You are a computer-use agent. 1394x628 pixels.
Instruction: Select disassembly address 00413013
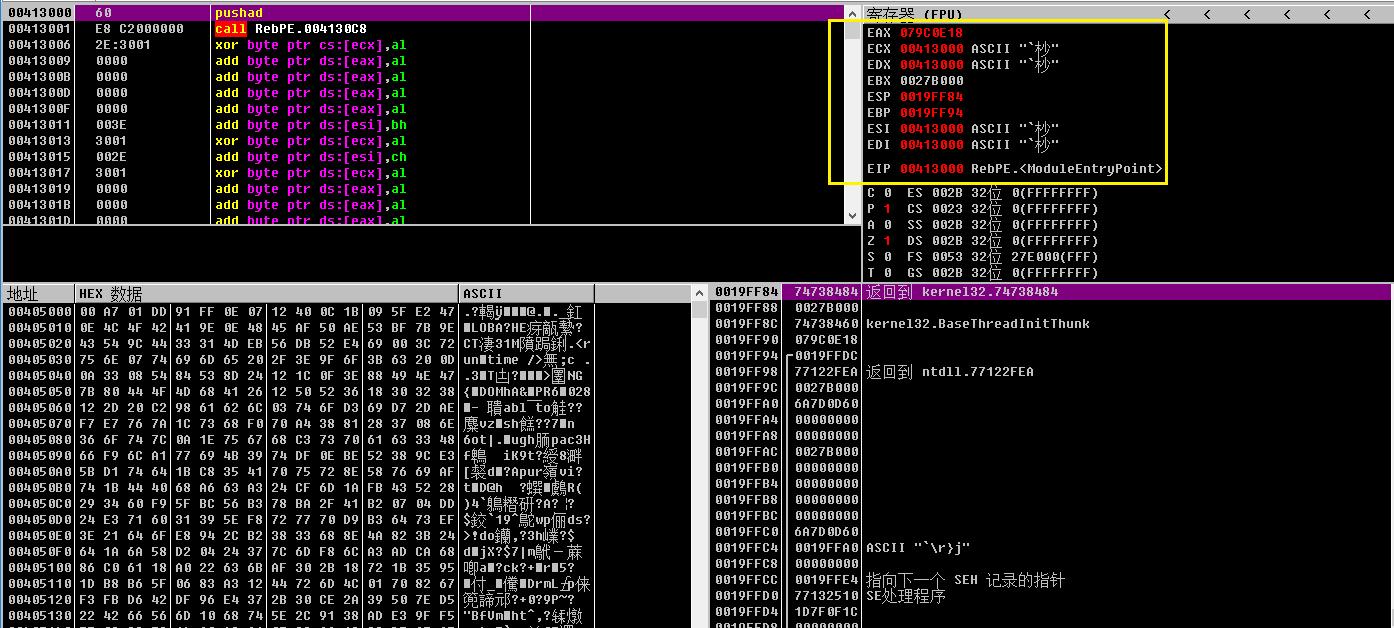[39, 141]
